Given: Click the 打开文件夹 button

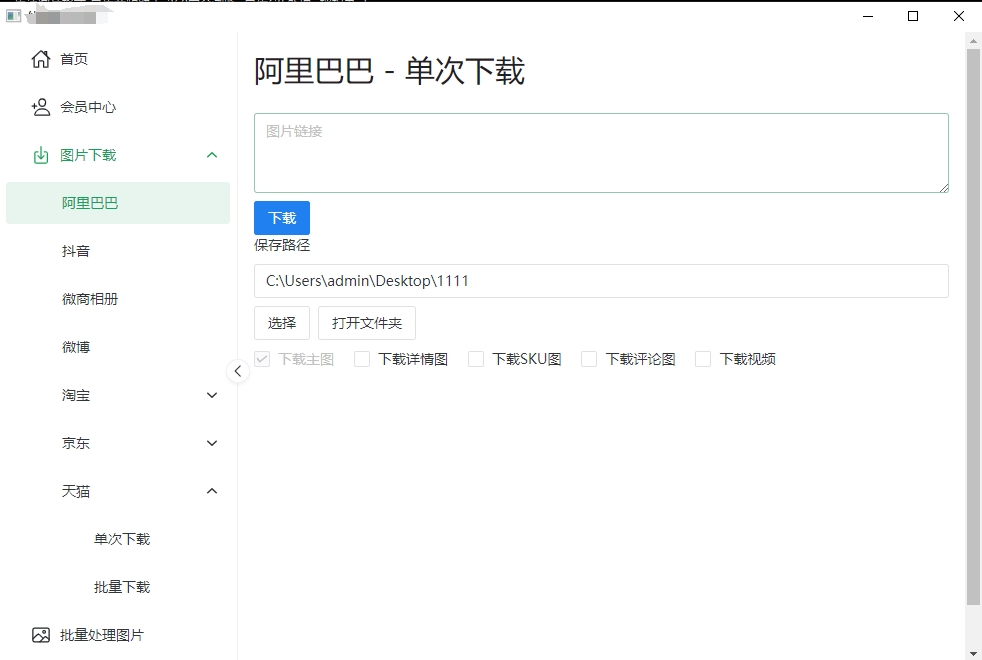Looking at the screenshot, I should click(367, 323).
